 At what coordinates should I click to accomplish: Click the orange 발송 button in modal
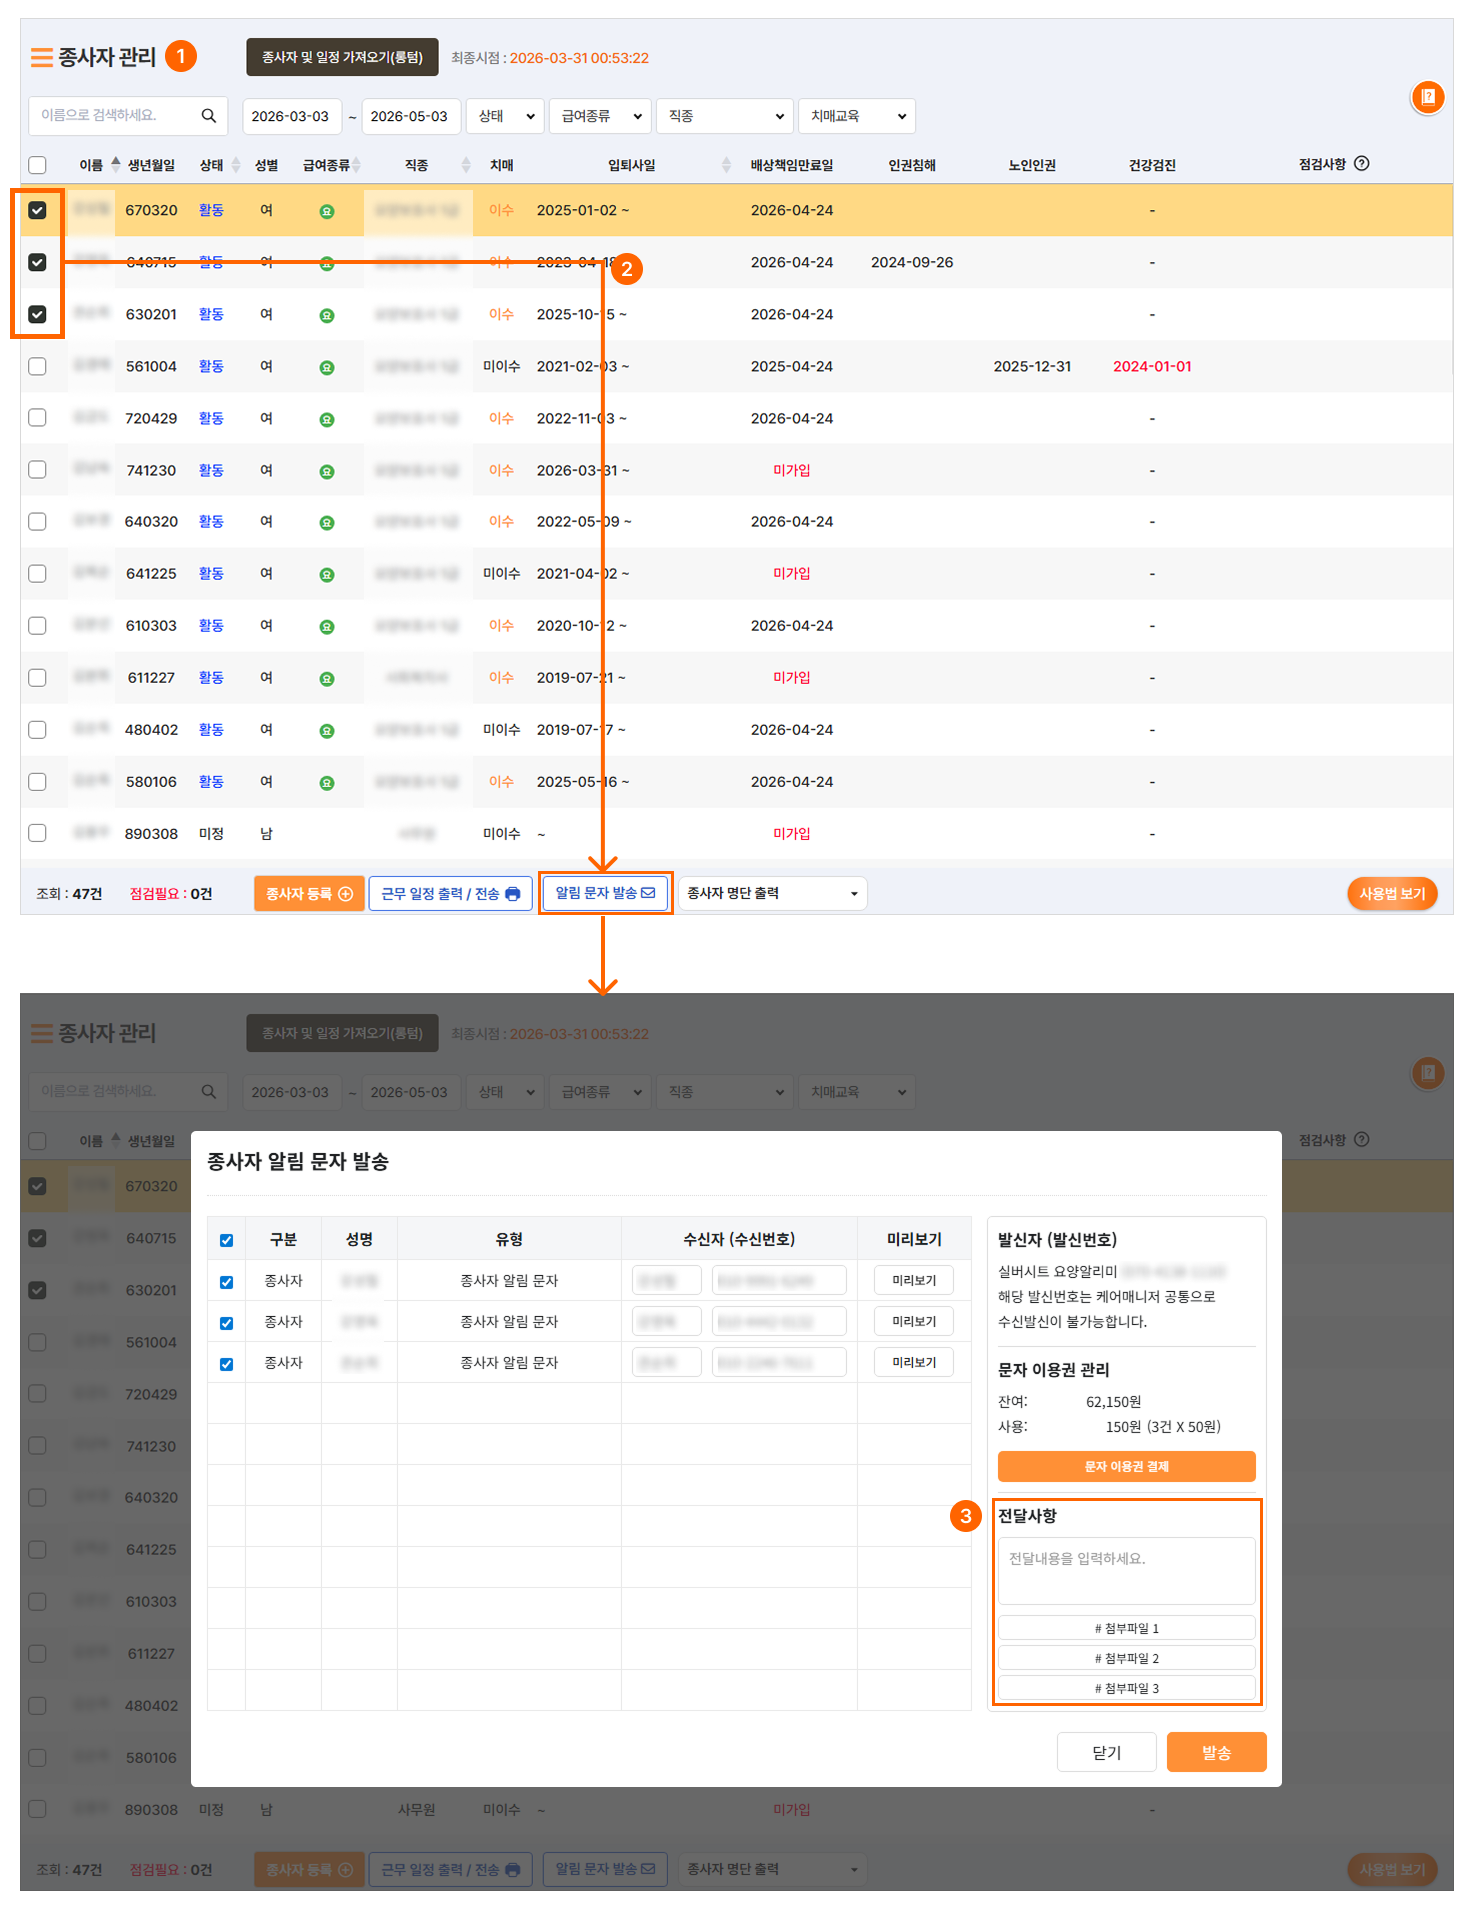(x=1216, y=1752)
